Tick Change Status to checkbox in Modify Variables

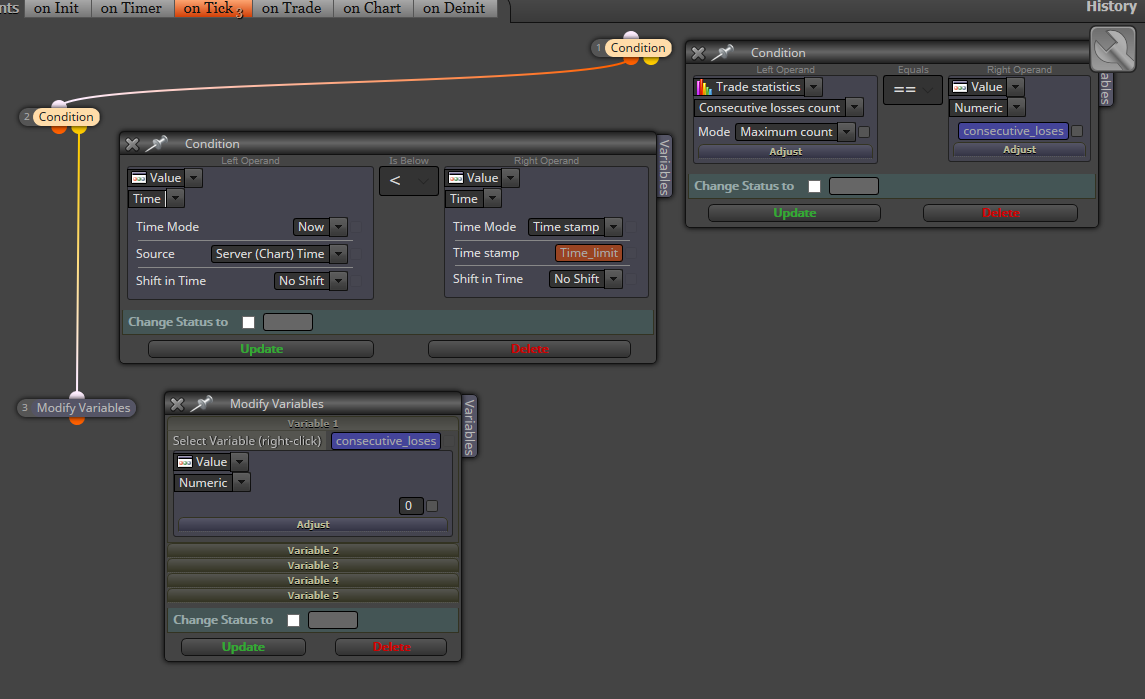(294, 620)
